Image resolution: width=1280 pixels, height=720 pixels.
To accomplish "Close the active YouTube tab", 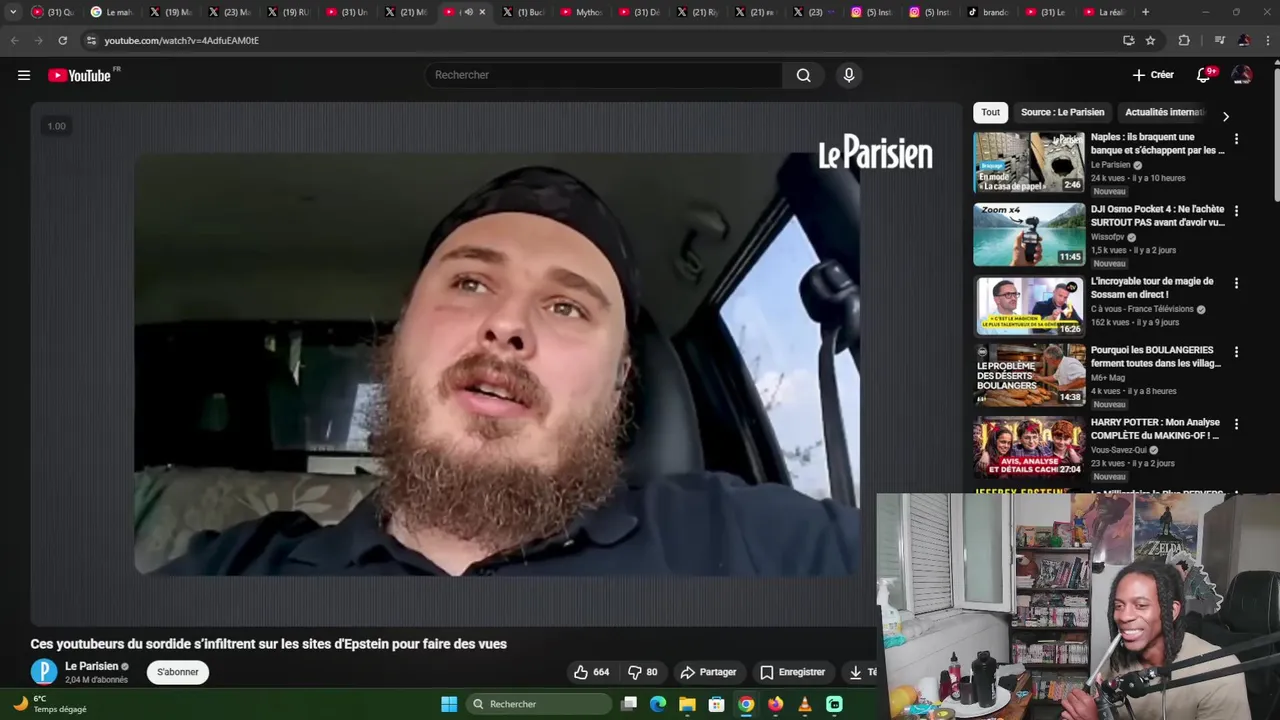I will pos(482,12).
